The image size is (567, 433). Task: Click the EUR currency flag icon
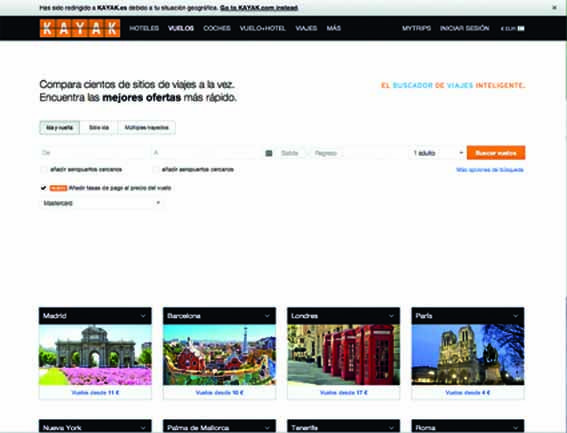521,29
